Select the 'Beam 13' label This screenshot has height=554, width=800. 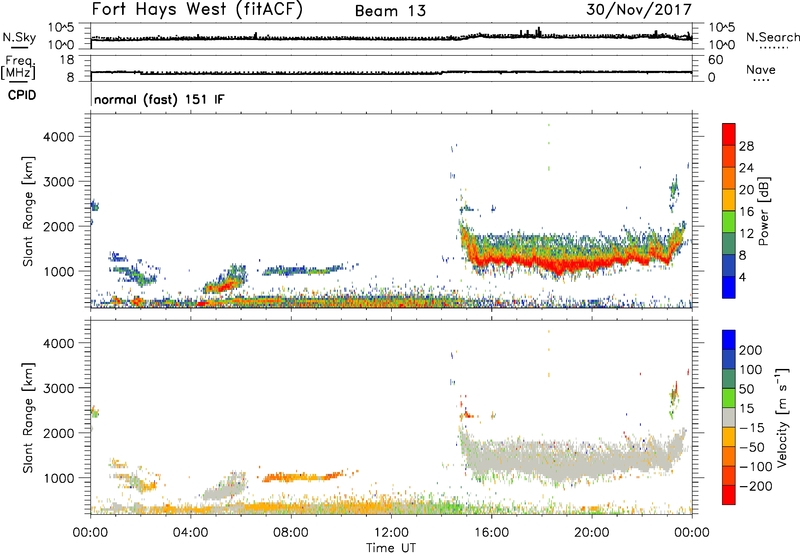coord(390,11)
